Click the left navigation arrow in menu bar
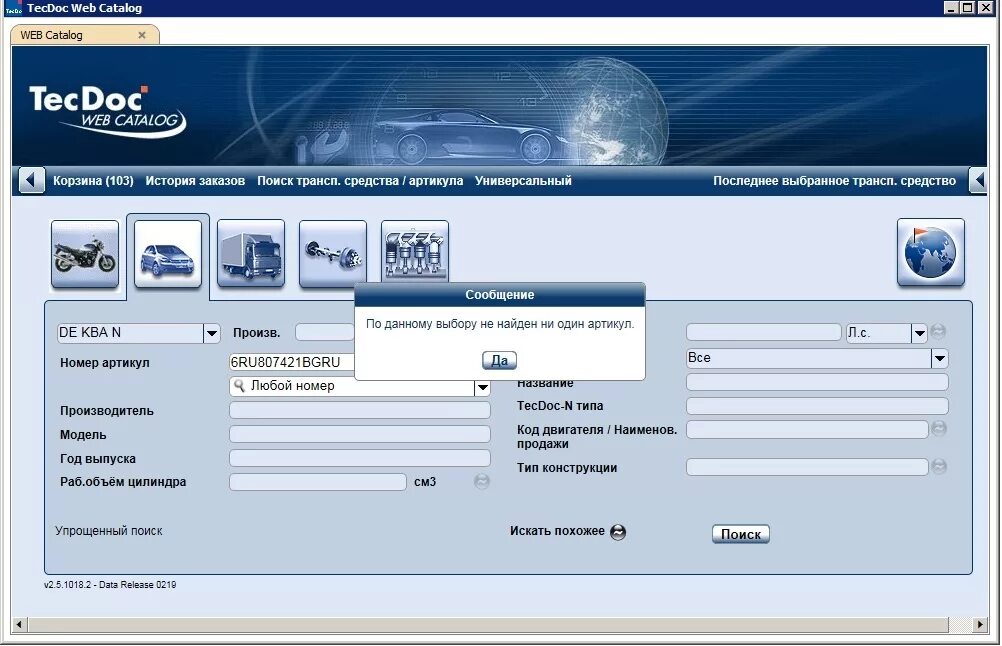The height and width of the screenshot is (646, 1002). pos(31,181)
